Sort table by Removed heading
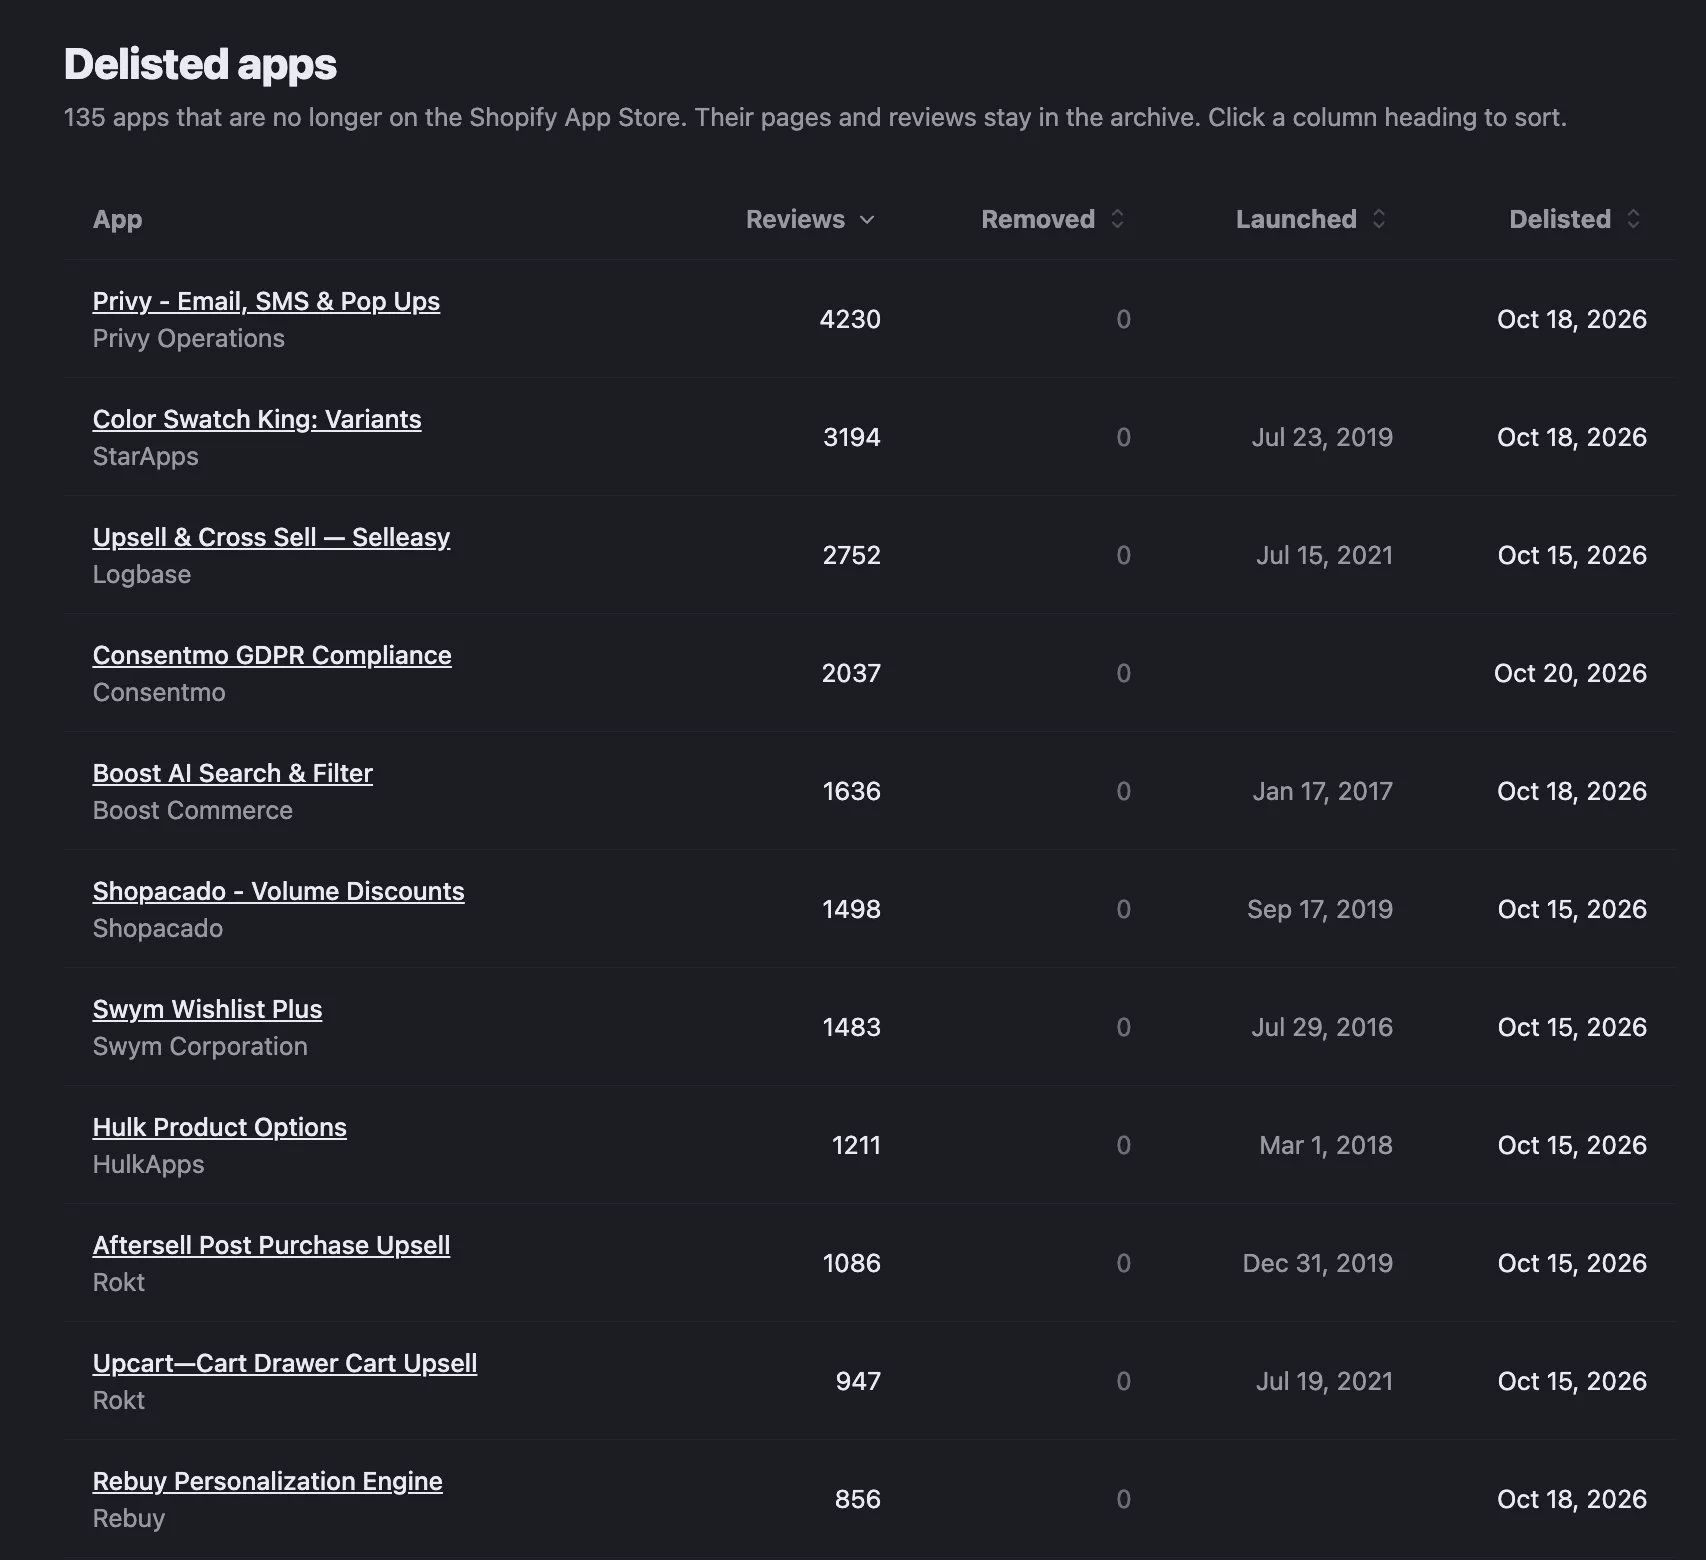The width and height of the screenshot is (1706, 1560). 1038,219
